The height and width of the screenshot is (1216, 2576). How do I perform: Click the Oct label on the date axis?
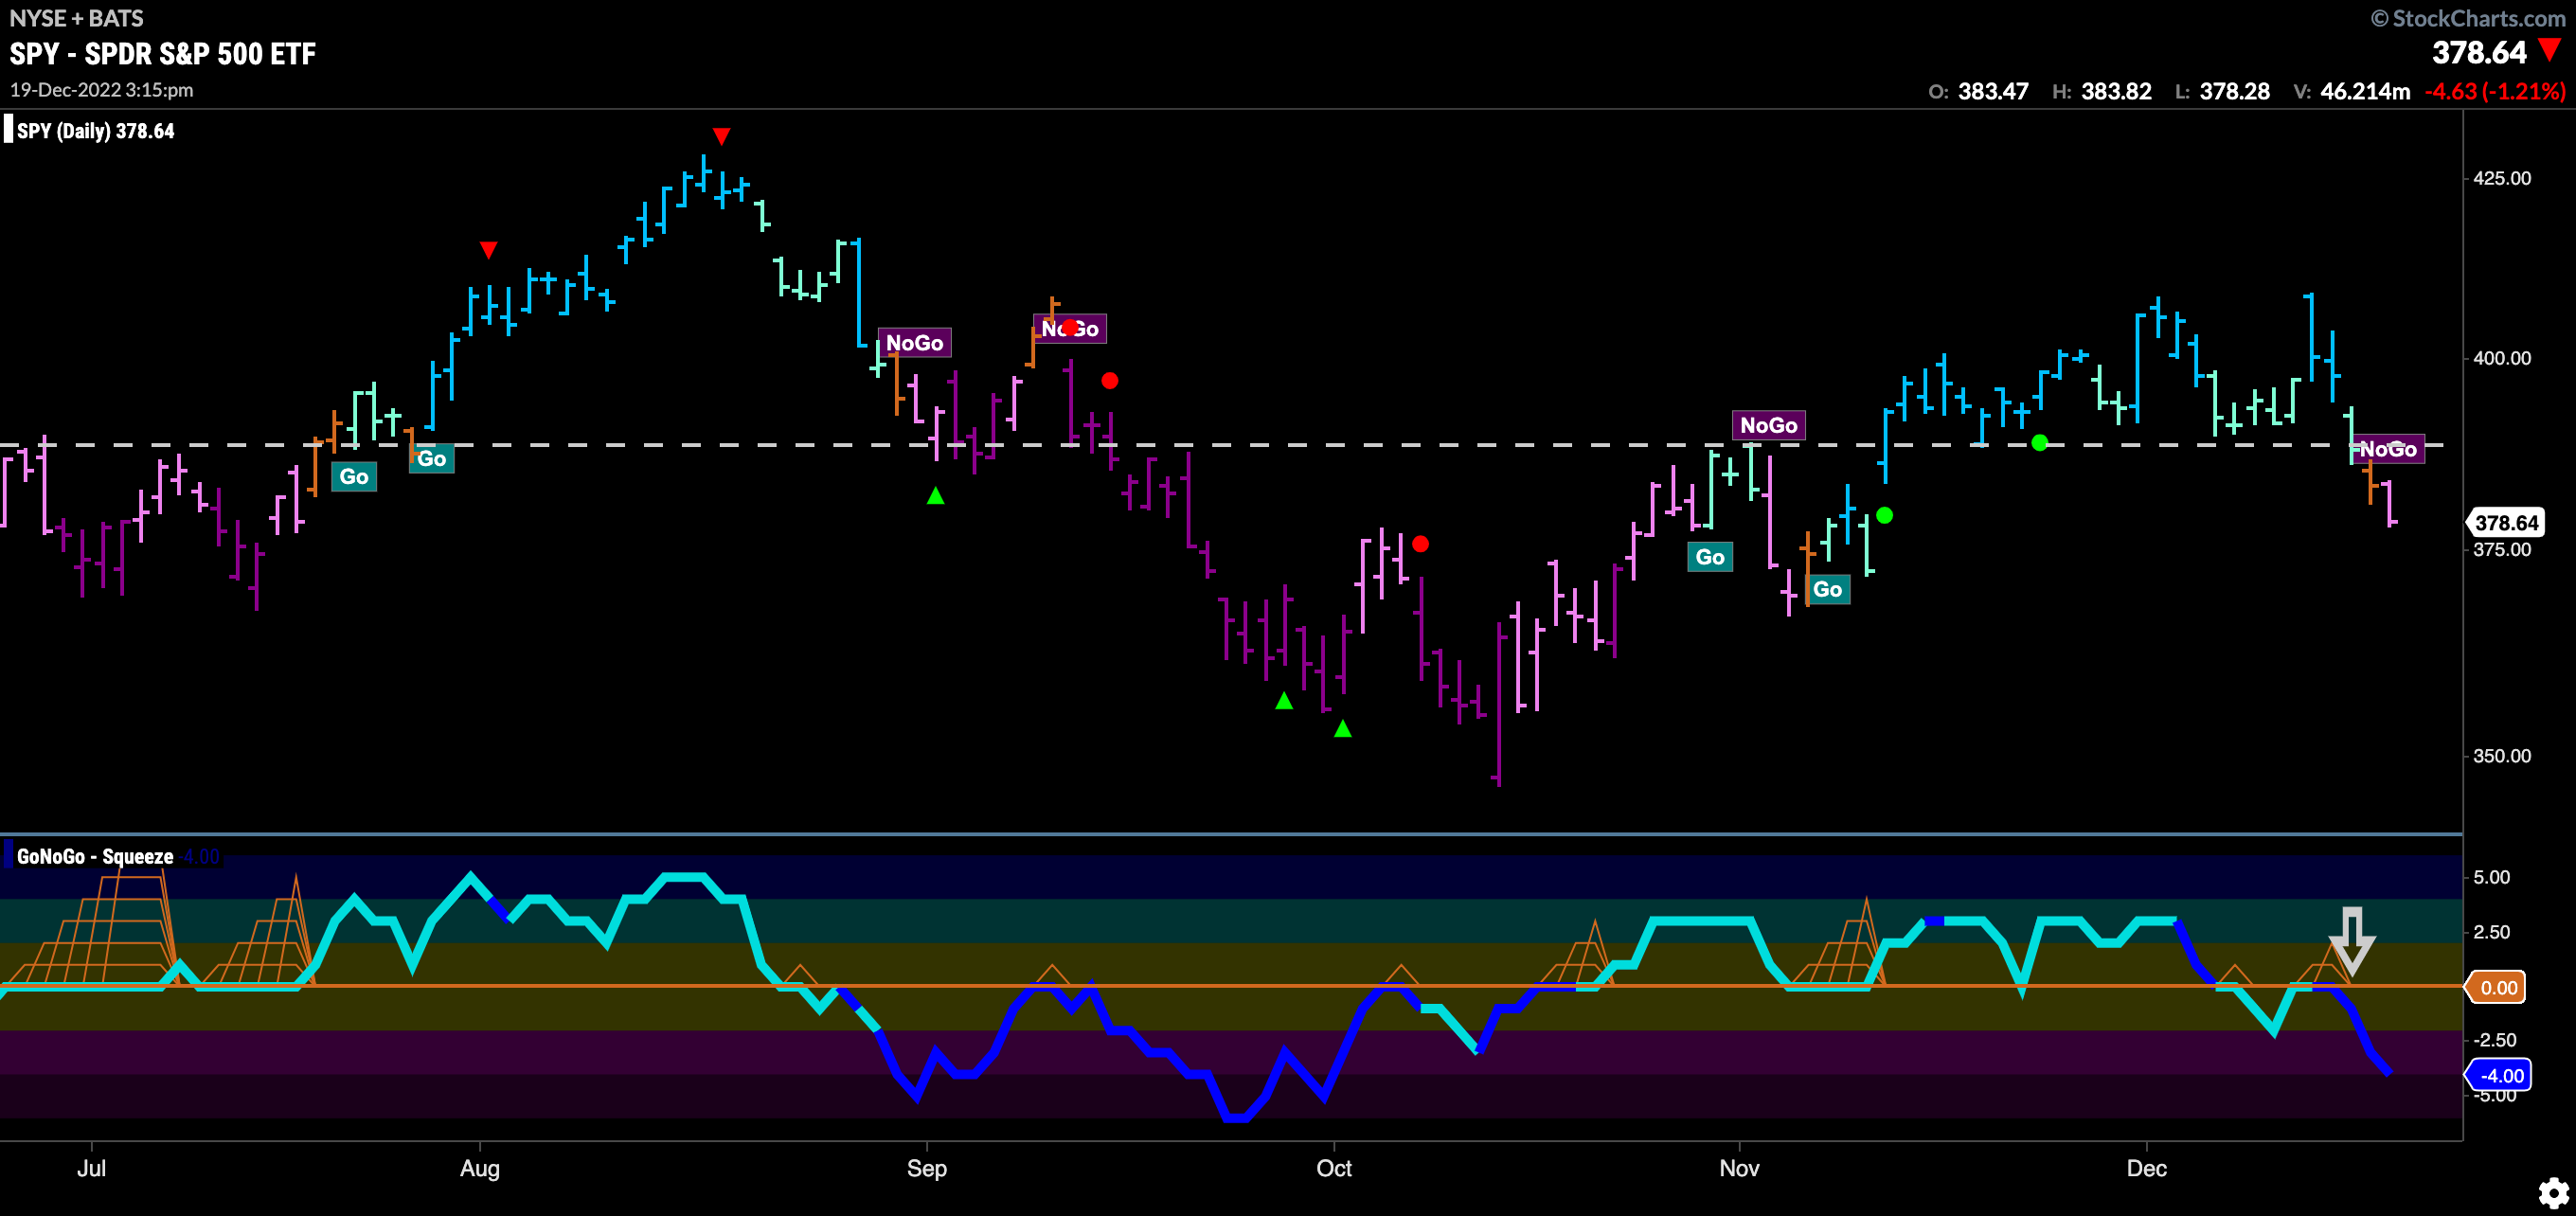coord(1334,1168)
